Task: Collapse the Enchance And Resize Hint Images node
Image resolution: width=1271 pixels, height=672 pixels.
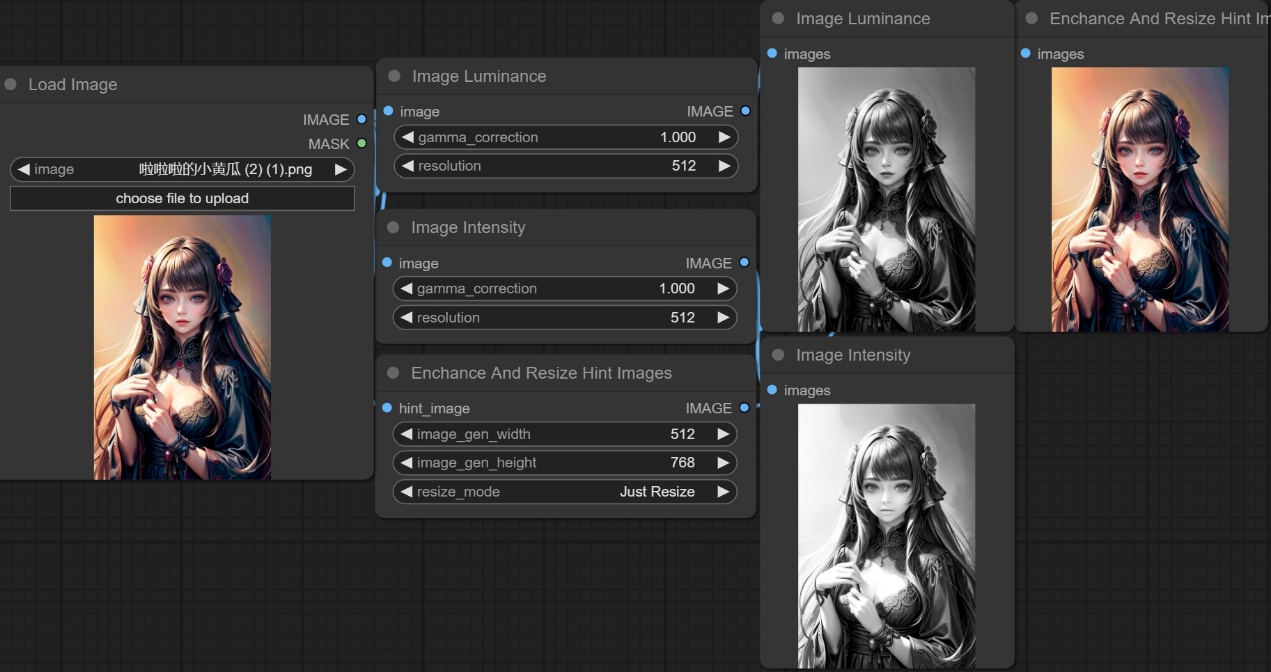Action: coord(394,373)
